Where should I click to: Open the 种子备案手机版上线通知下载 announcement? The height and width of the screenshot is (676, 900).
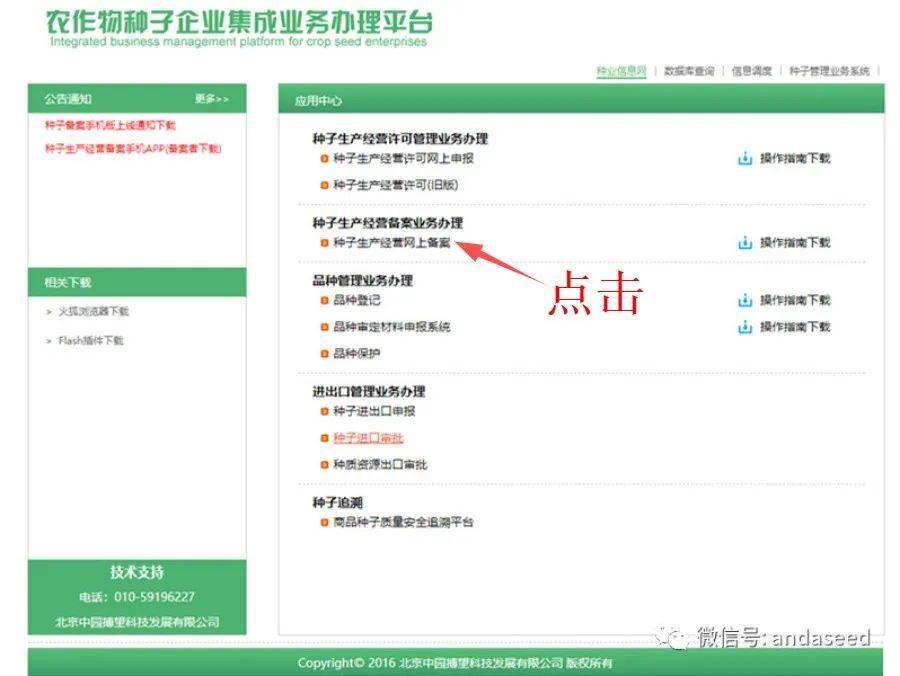[x=110, y=126]
